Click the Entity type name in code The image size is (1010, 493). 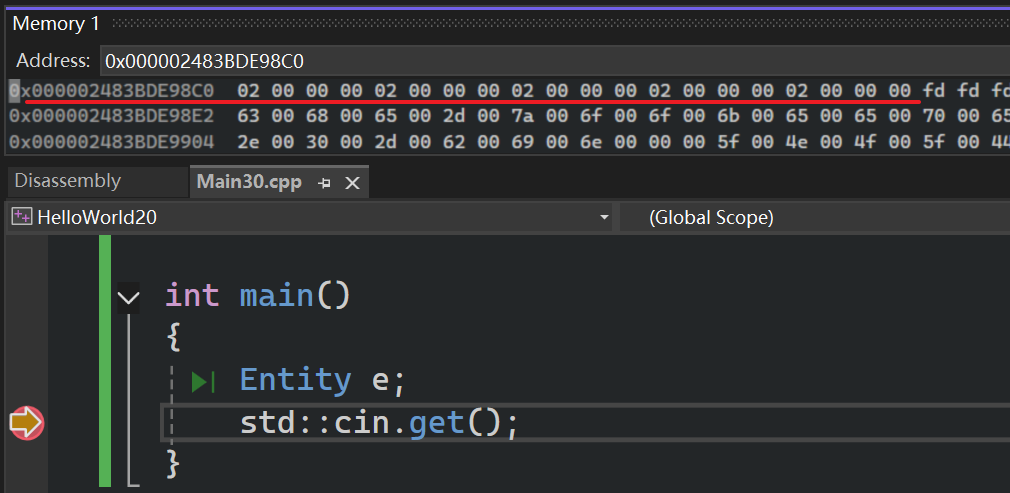pyautogui.click(x=295, y=380)
